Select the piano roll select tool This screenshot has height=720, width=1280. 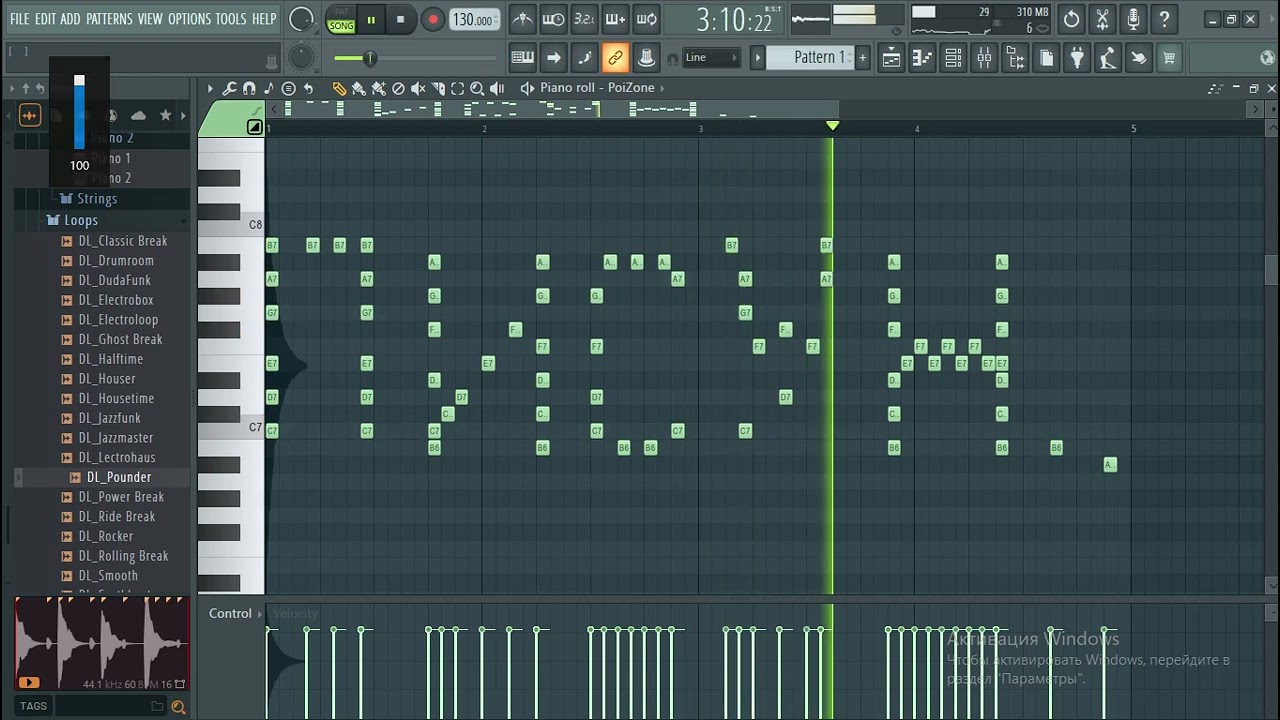pos(457,88)
